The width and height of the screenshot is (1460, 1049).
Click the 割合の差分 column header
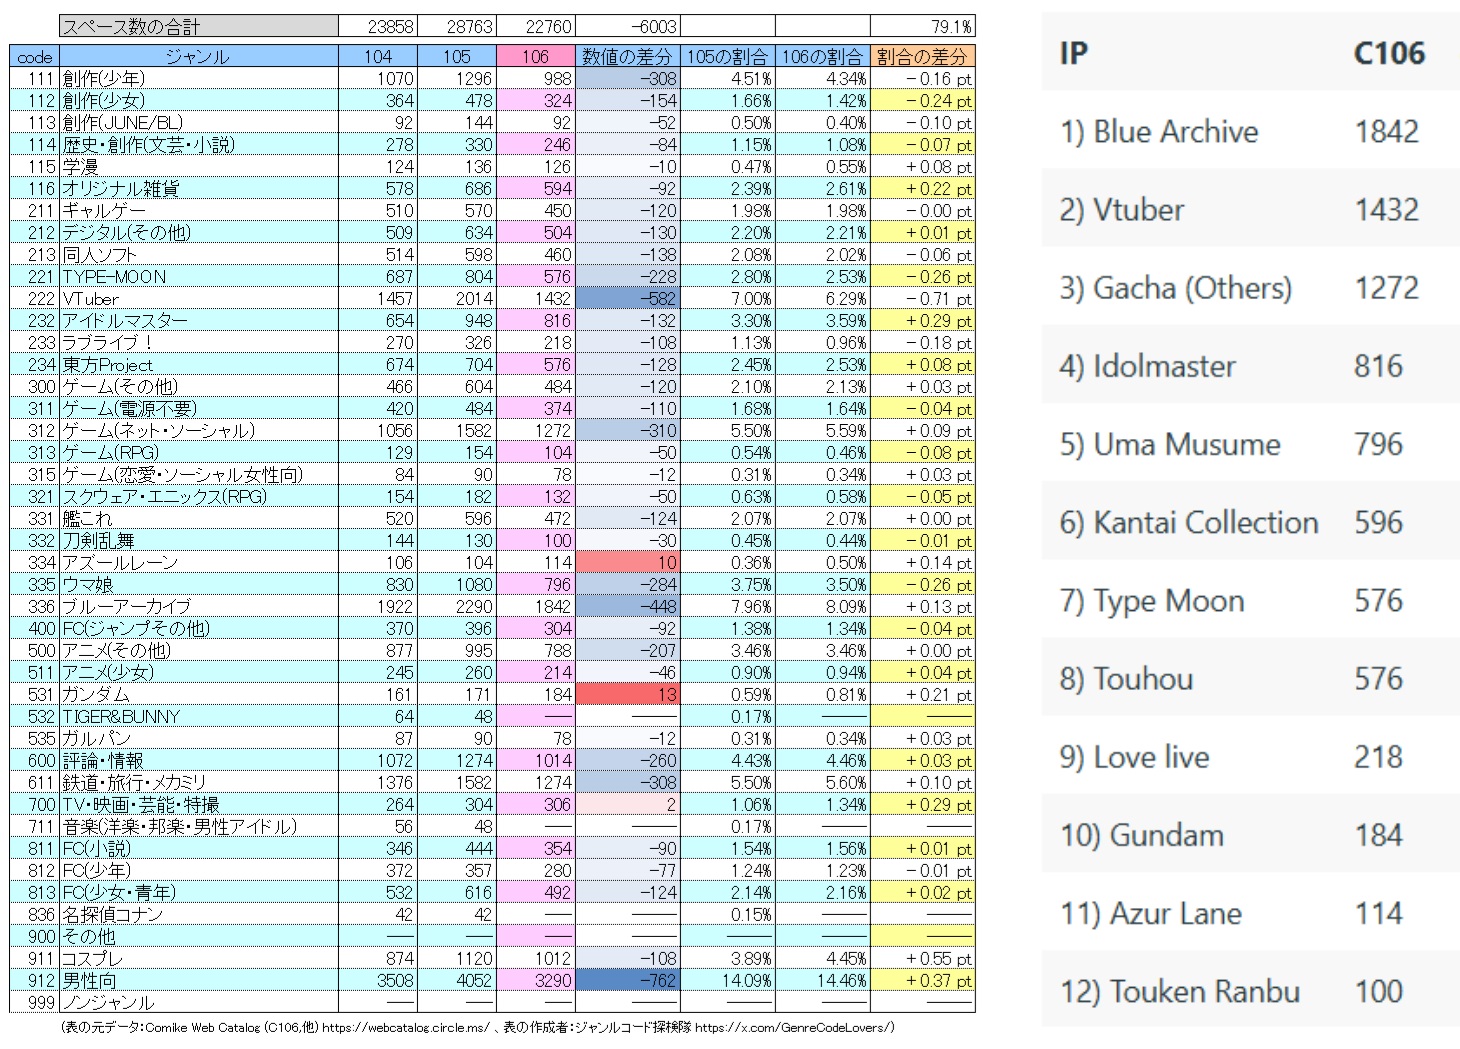[x=923, y=57]
